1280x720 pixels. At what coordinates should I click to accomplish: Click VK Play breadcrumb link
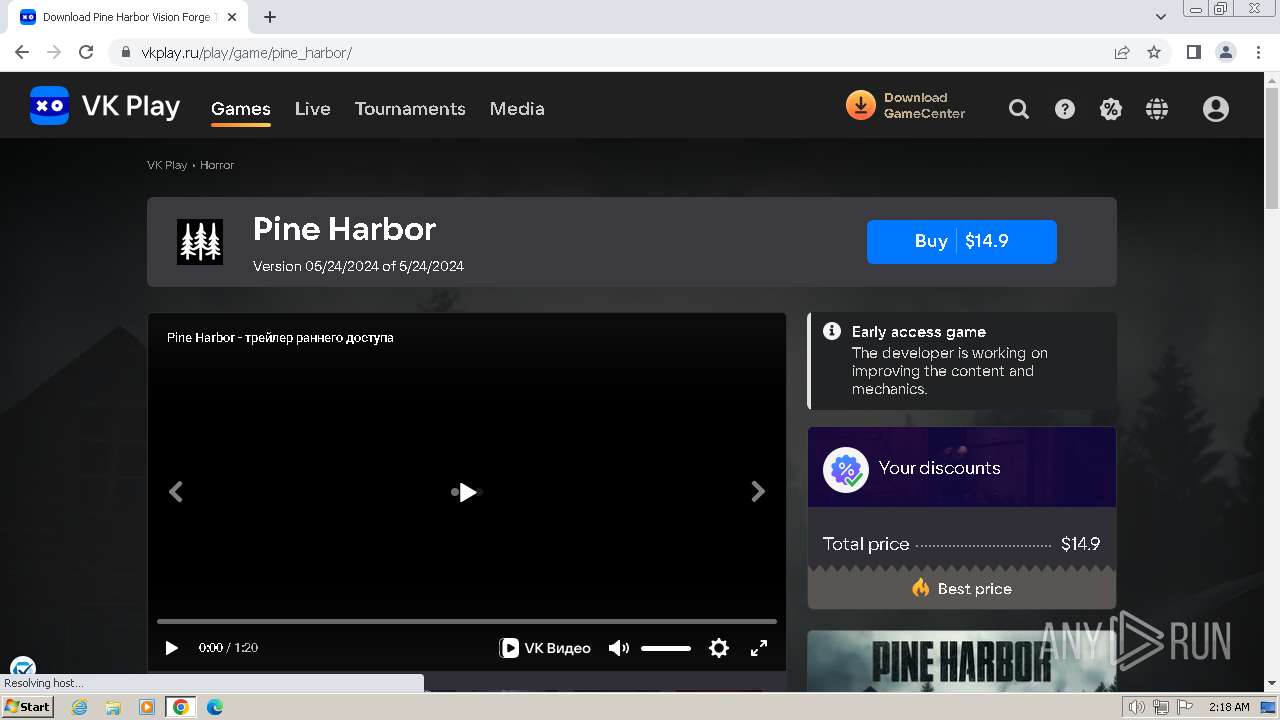167,165
